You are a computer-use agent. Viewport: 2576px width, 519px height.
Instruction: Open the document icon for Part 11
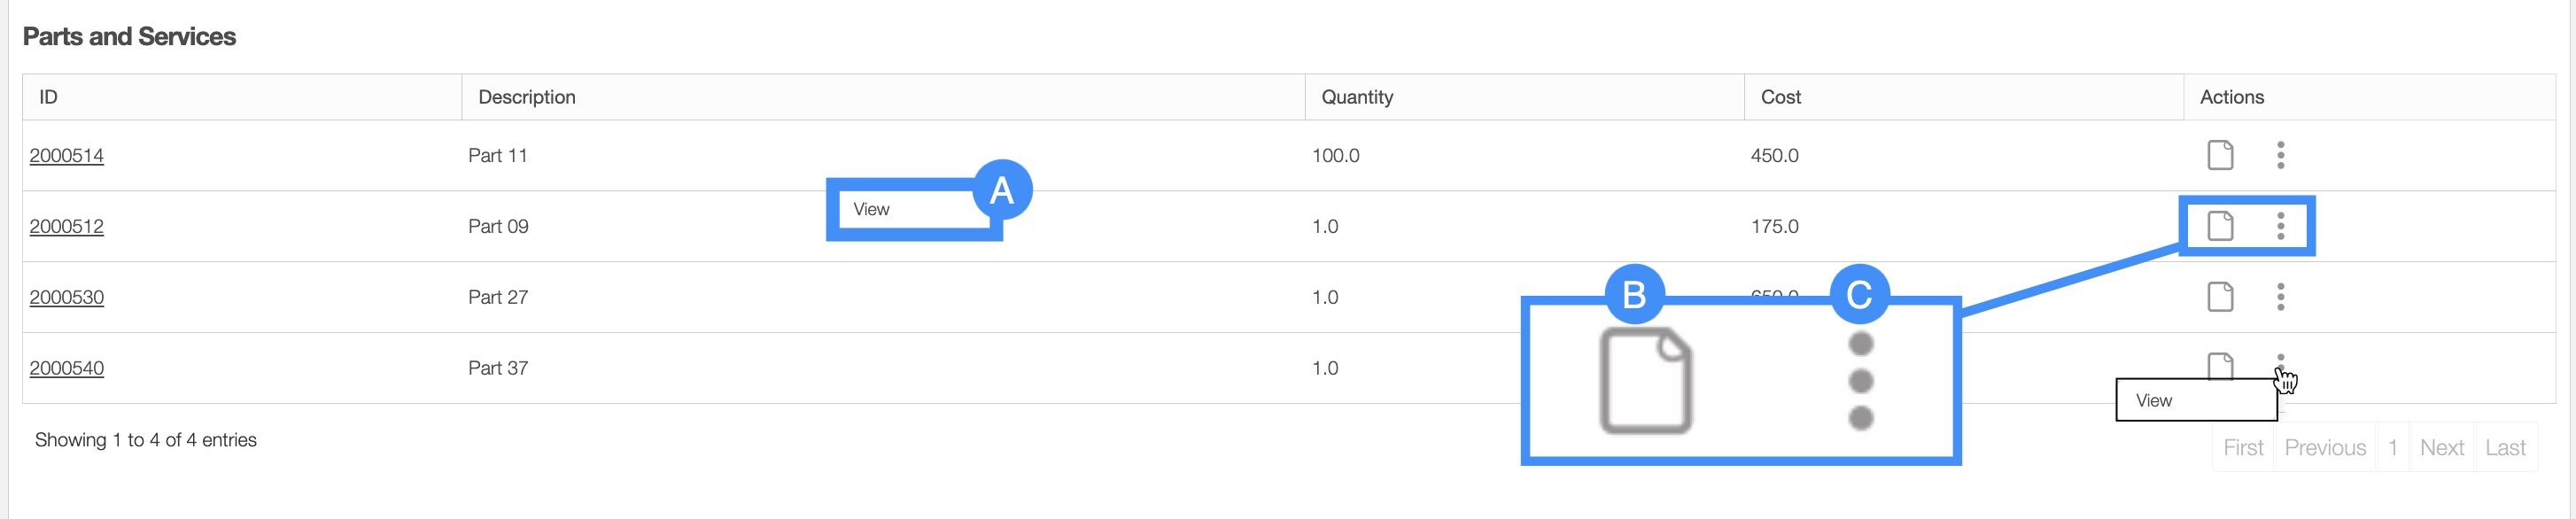2220,155
